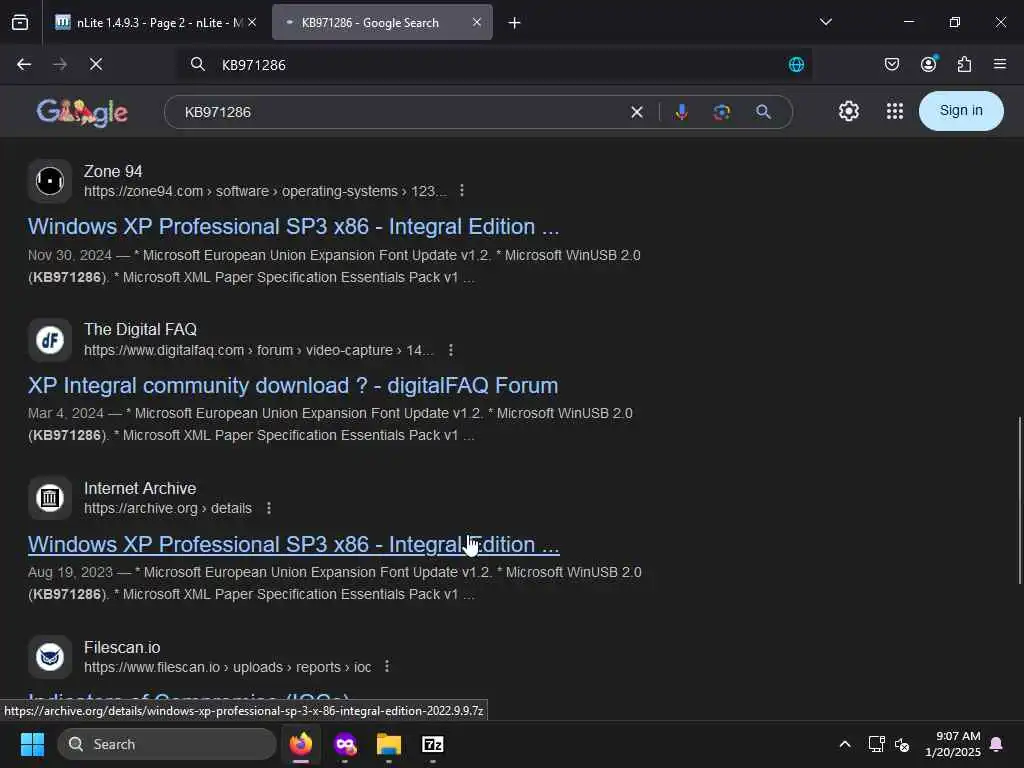Open Filescan.io result options menu
This screenshot has width=1024, height=768.
[387, 667]
